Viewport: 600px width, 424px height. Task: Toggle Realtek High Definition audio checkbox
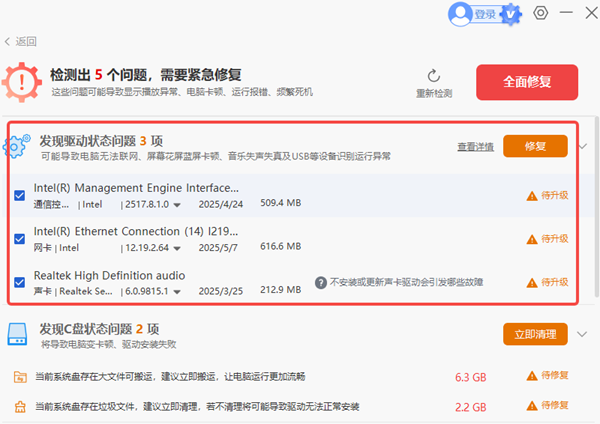[20, 283]
